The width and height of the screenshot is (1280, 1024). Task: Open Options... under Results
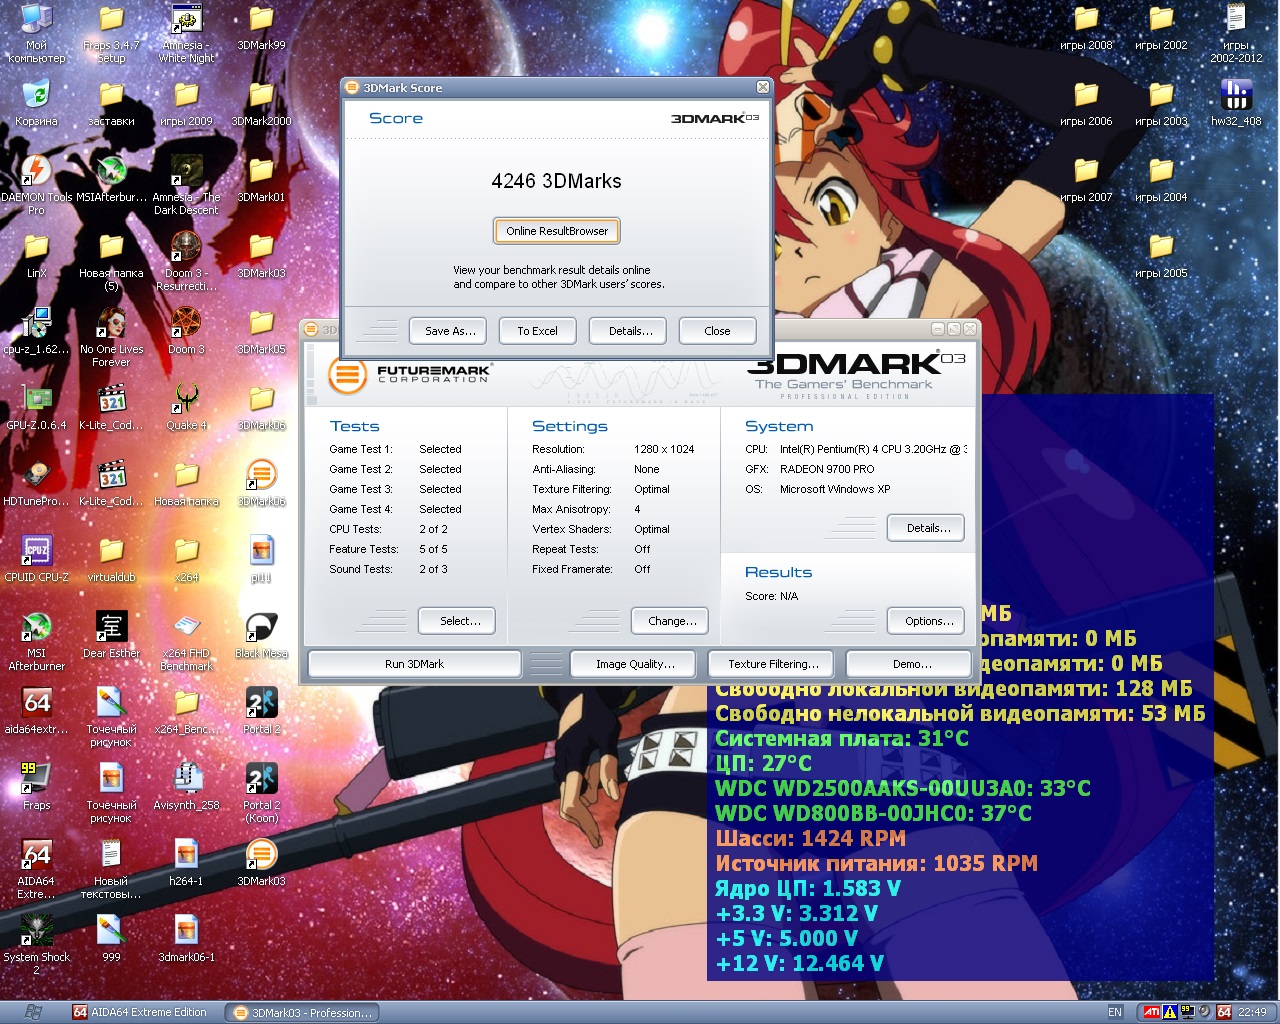[x=928, y=621]
